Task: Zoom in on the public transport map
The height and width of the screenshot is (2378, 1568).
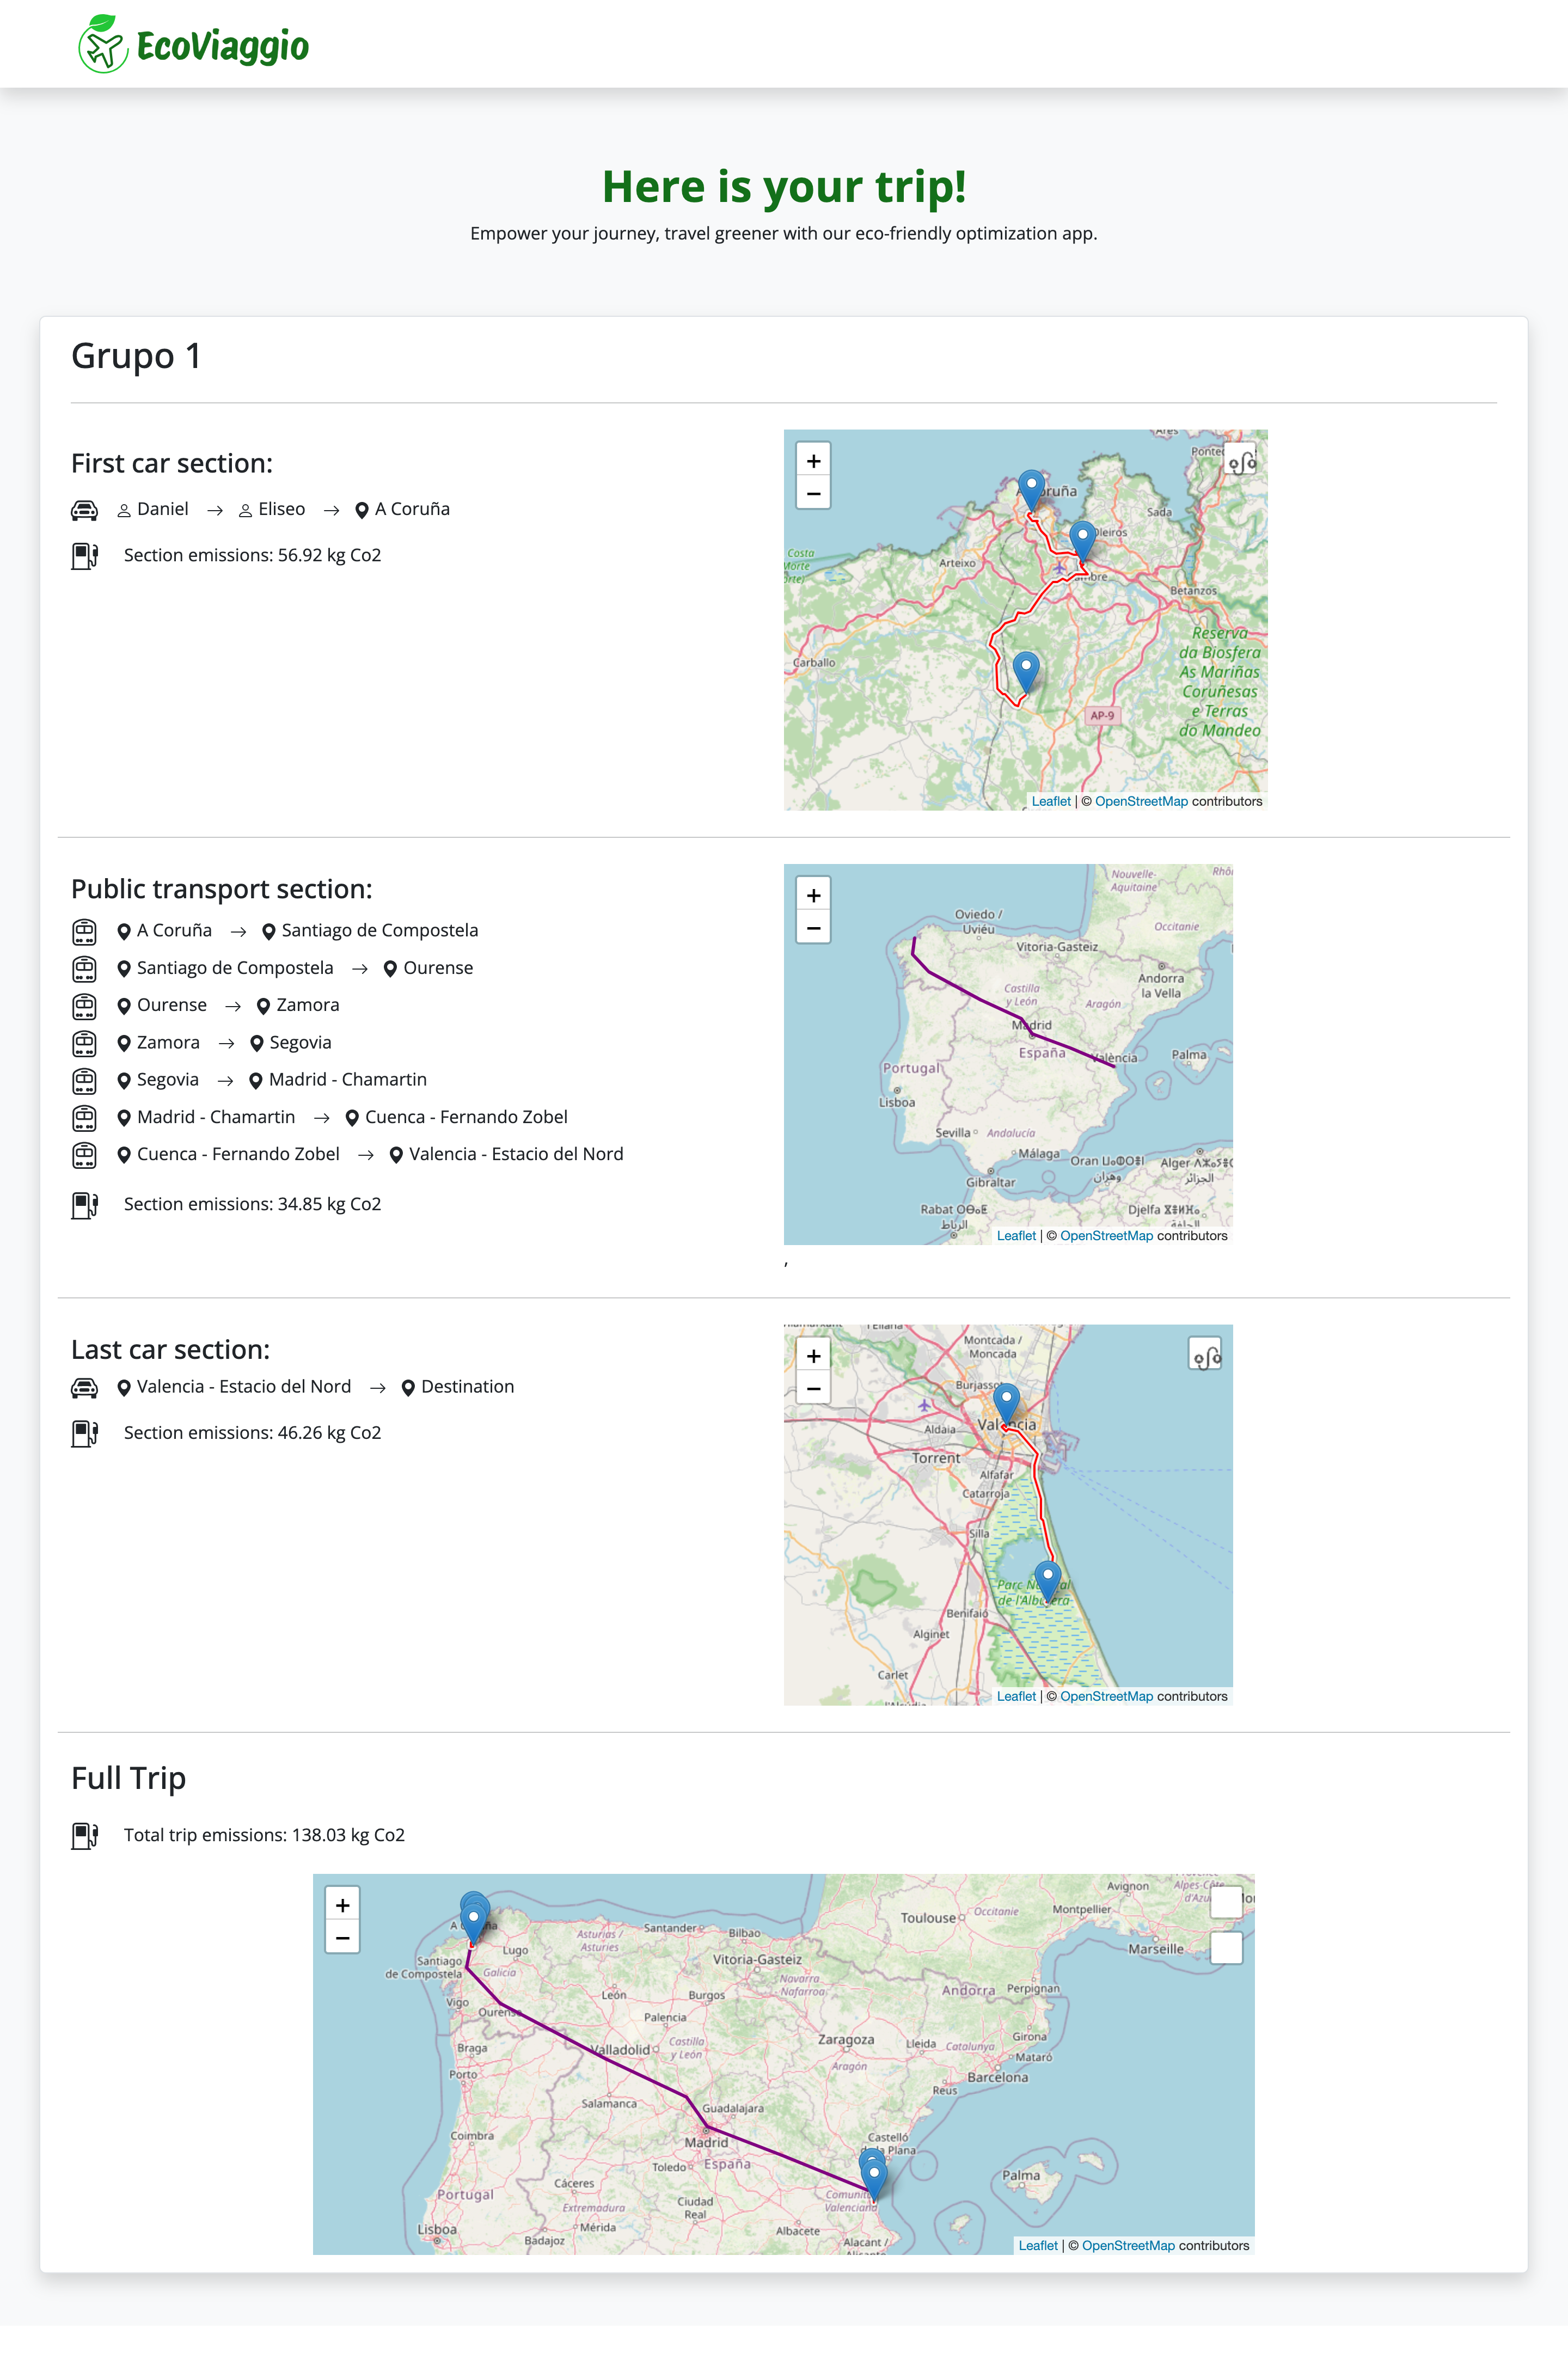Action: click(813, 895)
